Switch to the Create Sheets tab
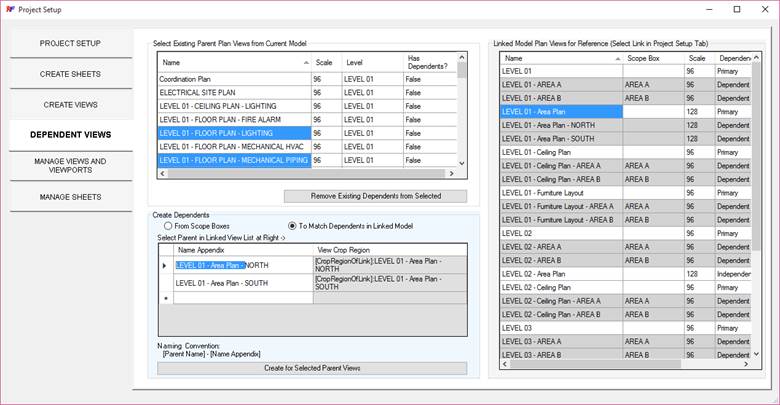This screenshot has height=405, width=780. pyautogui.click(x=71, y=74)
